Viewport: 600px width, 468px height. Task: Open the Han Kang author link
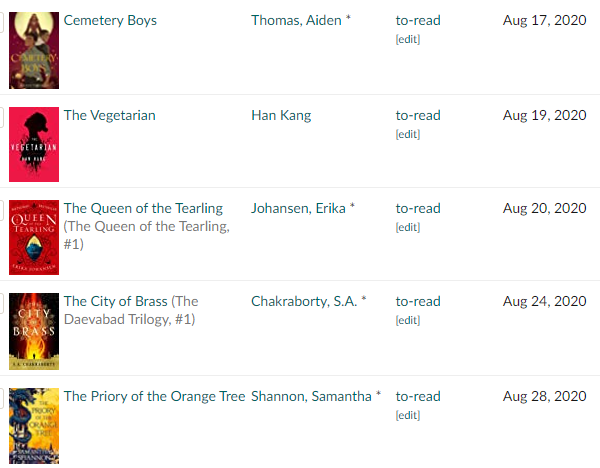(281, 115)
